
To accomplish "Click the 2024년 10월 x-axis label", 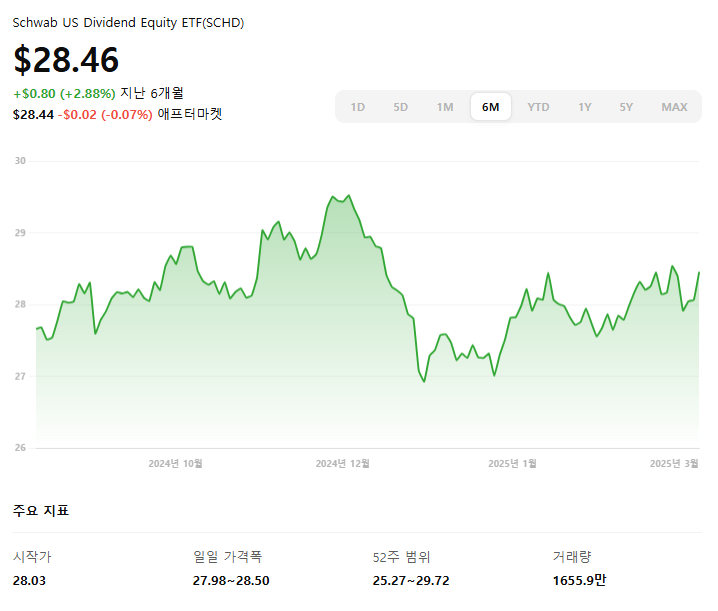I will [175, 464].
